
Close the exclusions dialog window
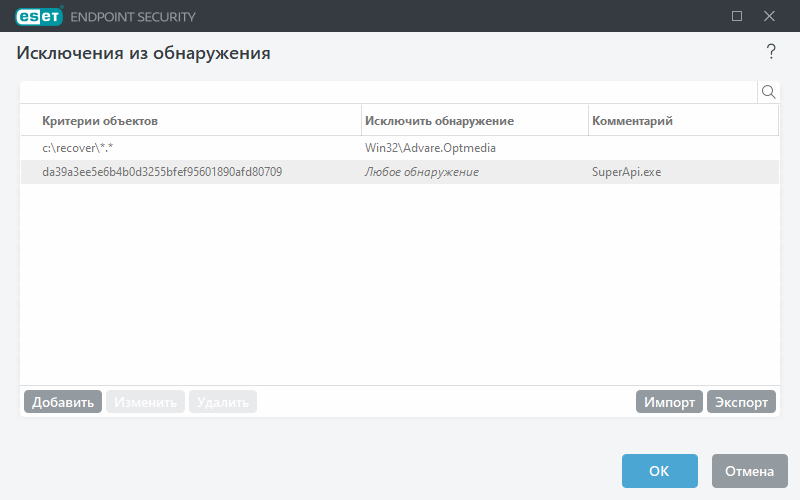[769, 16]
